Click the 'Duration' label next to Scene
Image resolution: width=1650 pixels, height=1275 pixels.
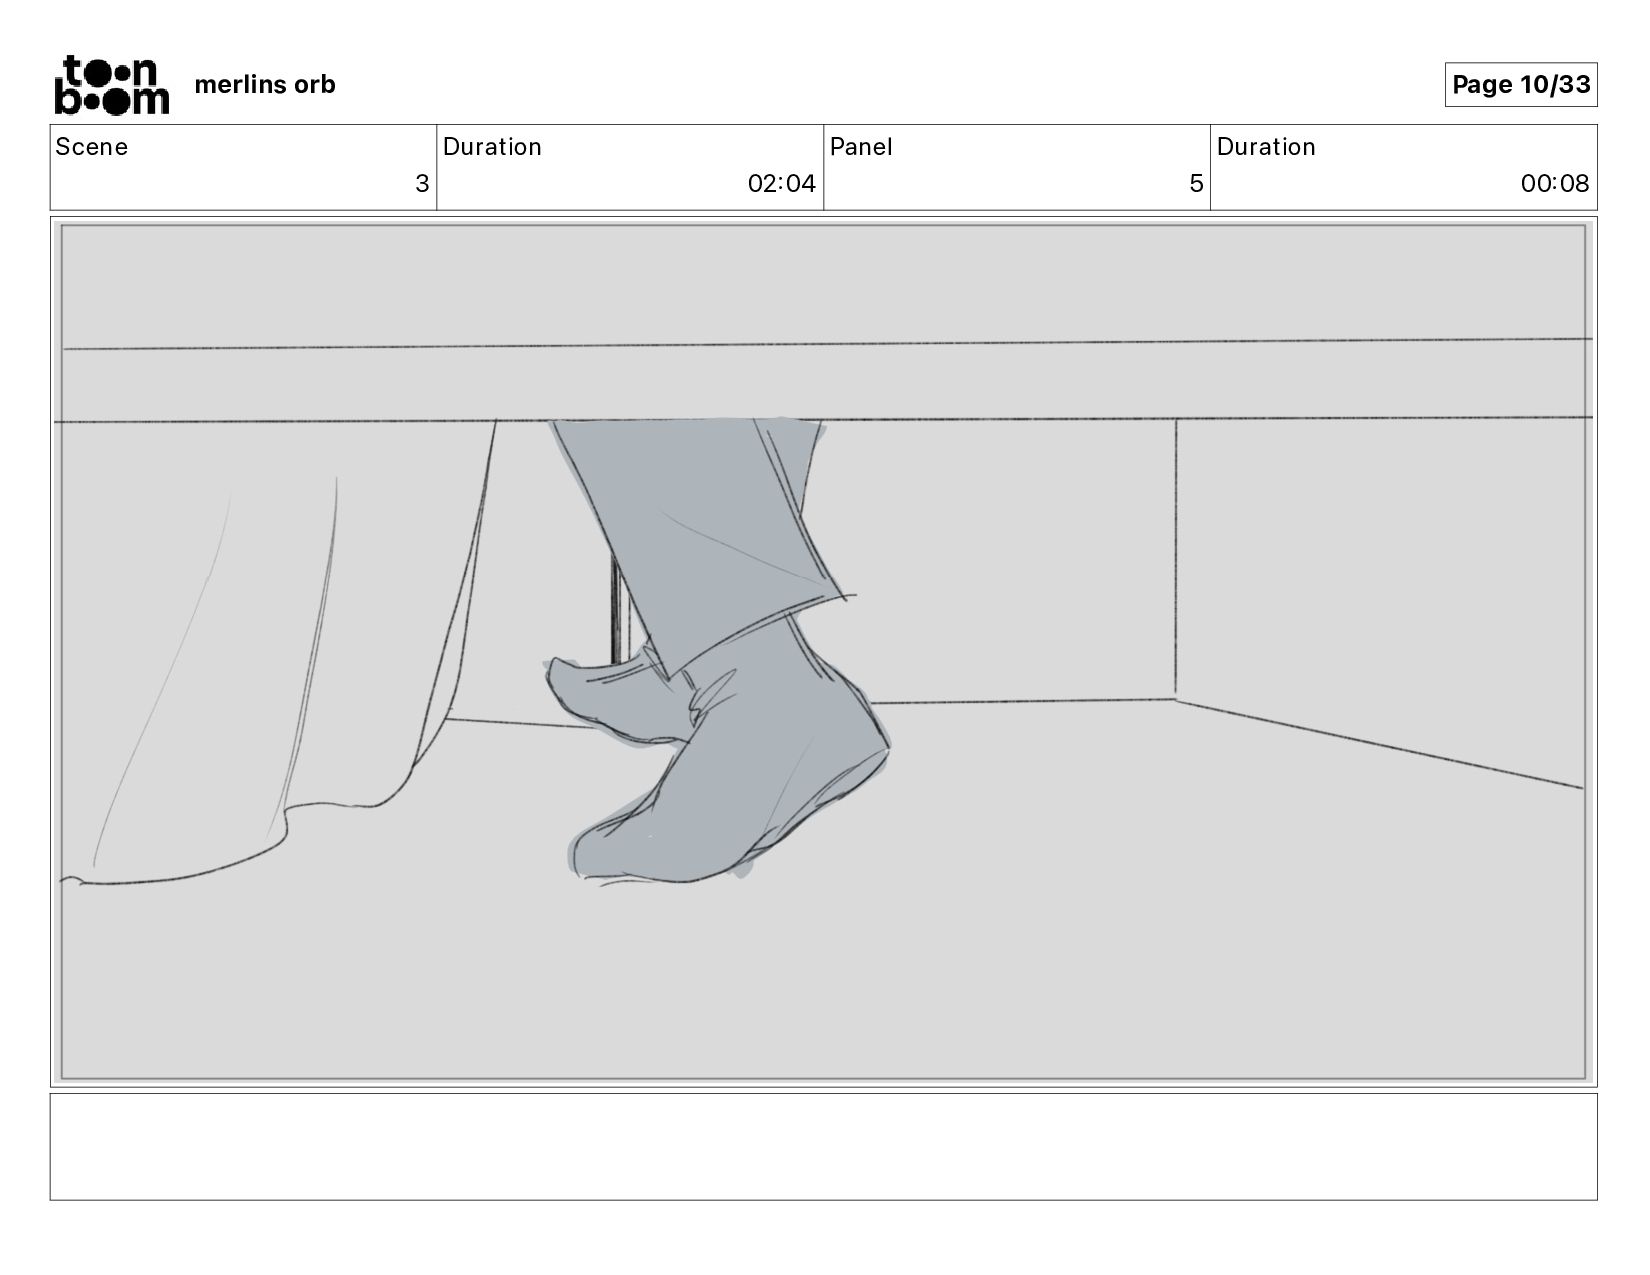492,147
